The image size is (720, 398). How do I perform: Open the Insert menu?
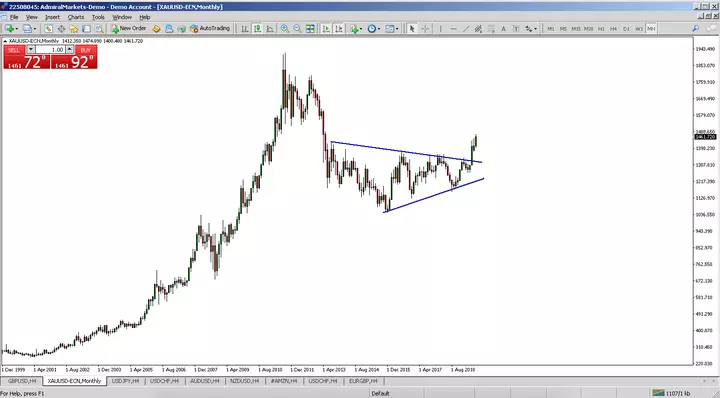click(52, 17)
